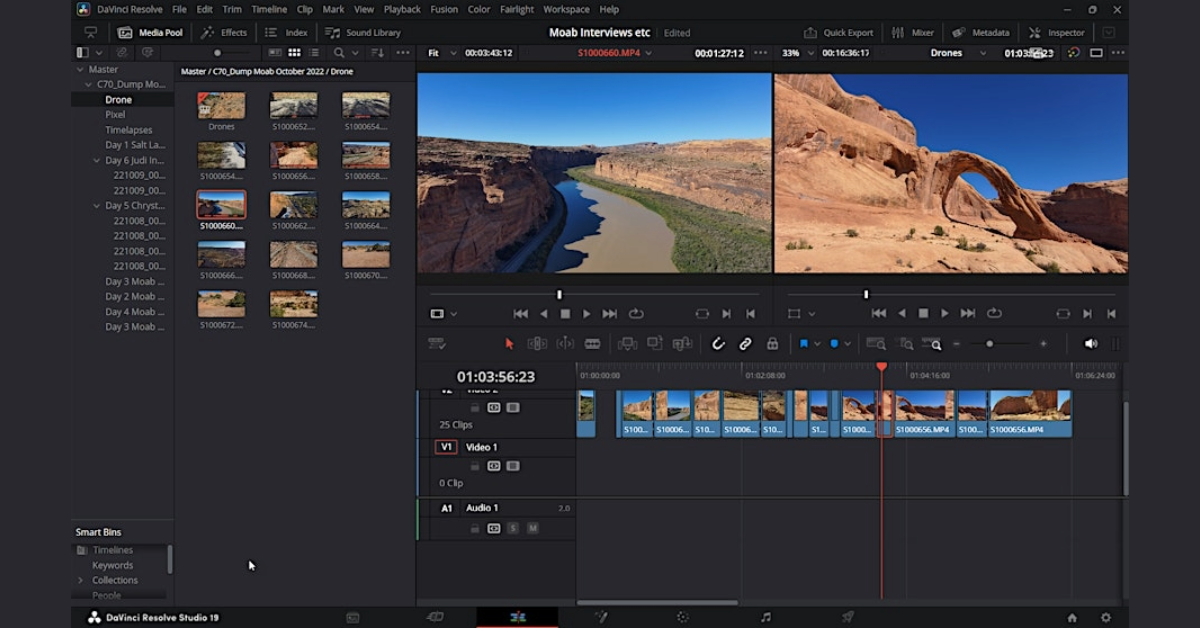Viewport: 1200px width, 628px height.
Task: Toggle linked selection with the chain icon
Action: tap(746, 343)
